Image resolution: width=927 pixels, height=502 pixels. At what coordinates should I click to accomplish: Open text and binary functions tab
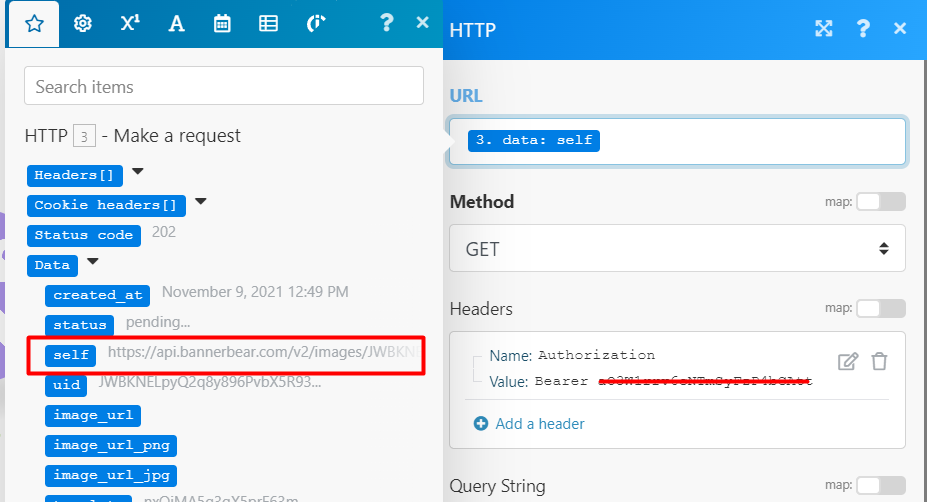pos(176,24)
